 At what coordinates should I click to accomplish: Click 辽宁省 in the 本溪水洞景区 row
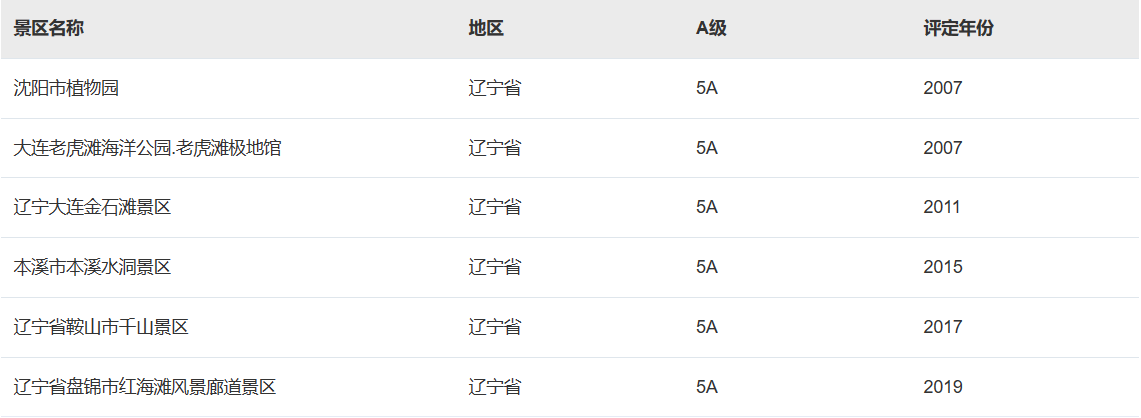click(x=495, y=267)
